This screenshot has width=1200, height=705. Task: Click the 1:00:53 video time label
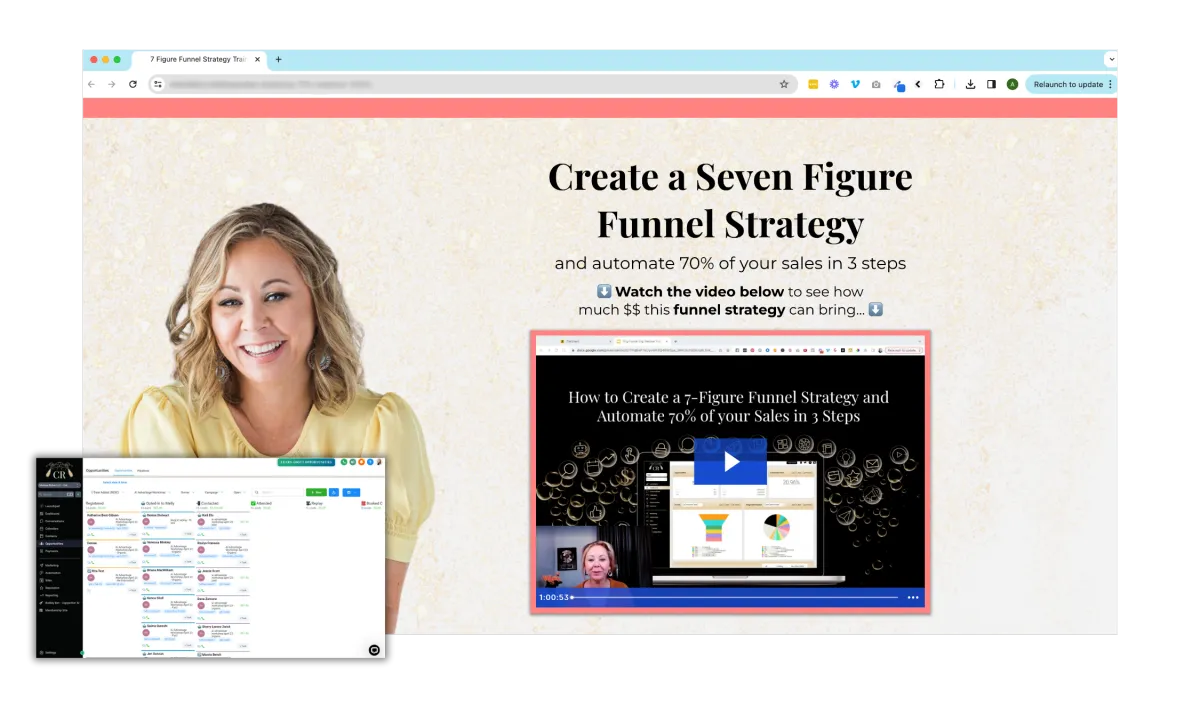[x=553, y=598]
